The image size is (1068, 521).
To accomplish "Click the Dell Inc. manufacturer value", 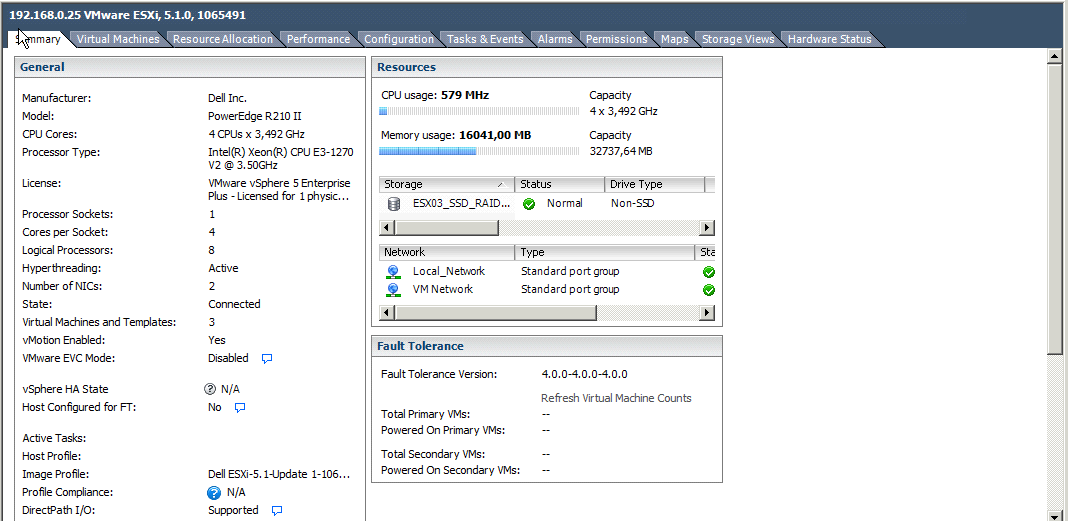I will [227, 98].
